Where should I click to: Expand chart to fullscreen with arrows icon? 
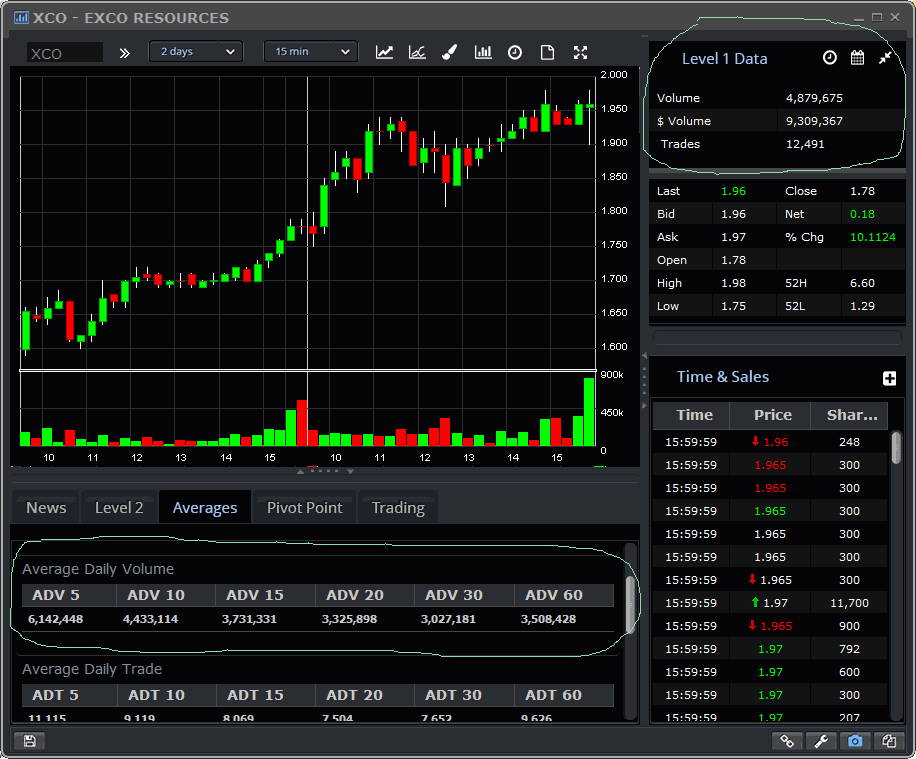(x=580, y=52)
